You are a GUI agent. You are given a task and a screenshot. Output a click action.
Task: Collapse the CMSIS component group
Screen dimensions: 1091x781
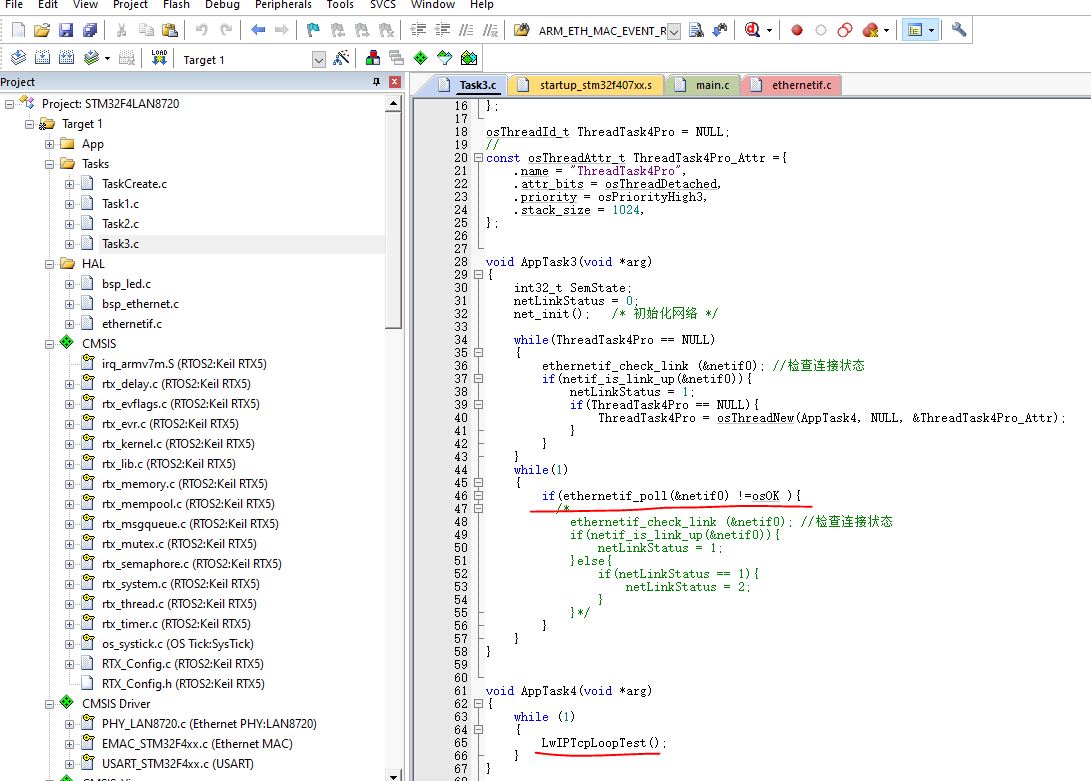tap(49, 344)
